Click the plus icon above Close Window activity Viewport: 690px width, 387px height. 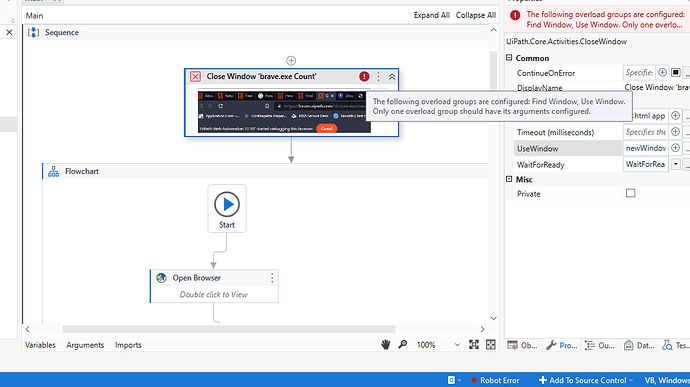(x=291, y=60)
